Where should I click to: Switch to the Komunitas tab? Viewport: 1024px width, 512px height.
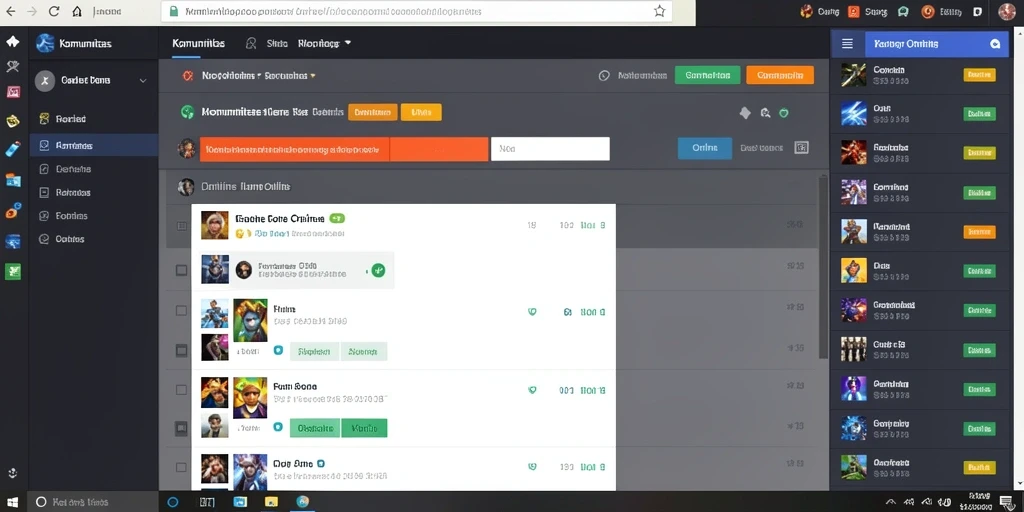pyautogui.click(x=199, y=43)
